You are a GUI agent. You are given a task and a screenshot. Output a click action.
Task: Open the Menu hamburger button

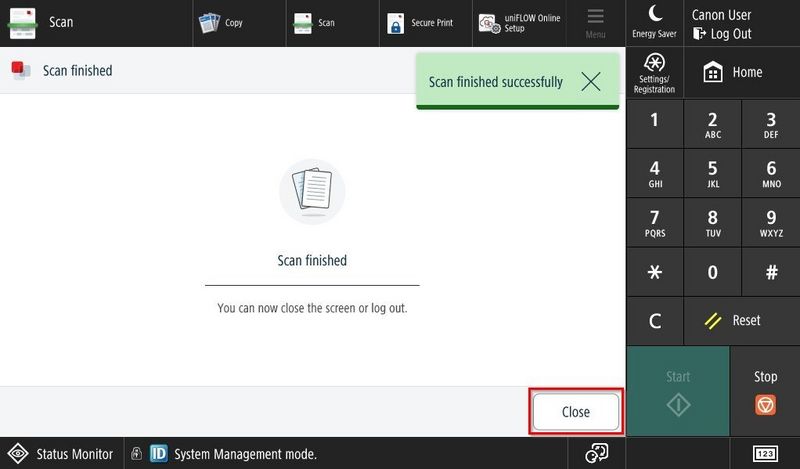[x=596, y=22]
